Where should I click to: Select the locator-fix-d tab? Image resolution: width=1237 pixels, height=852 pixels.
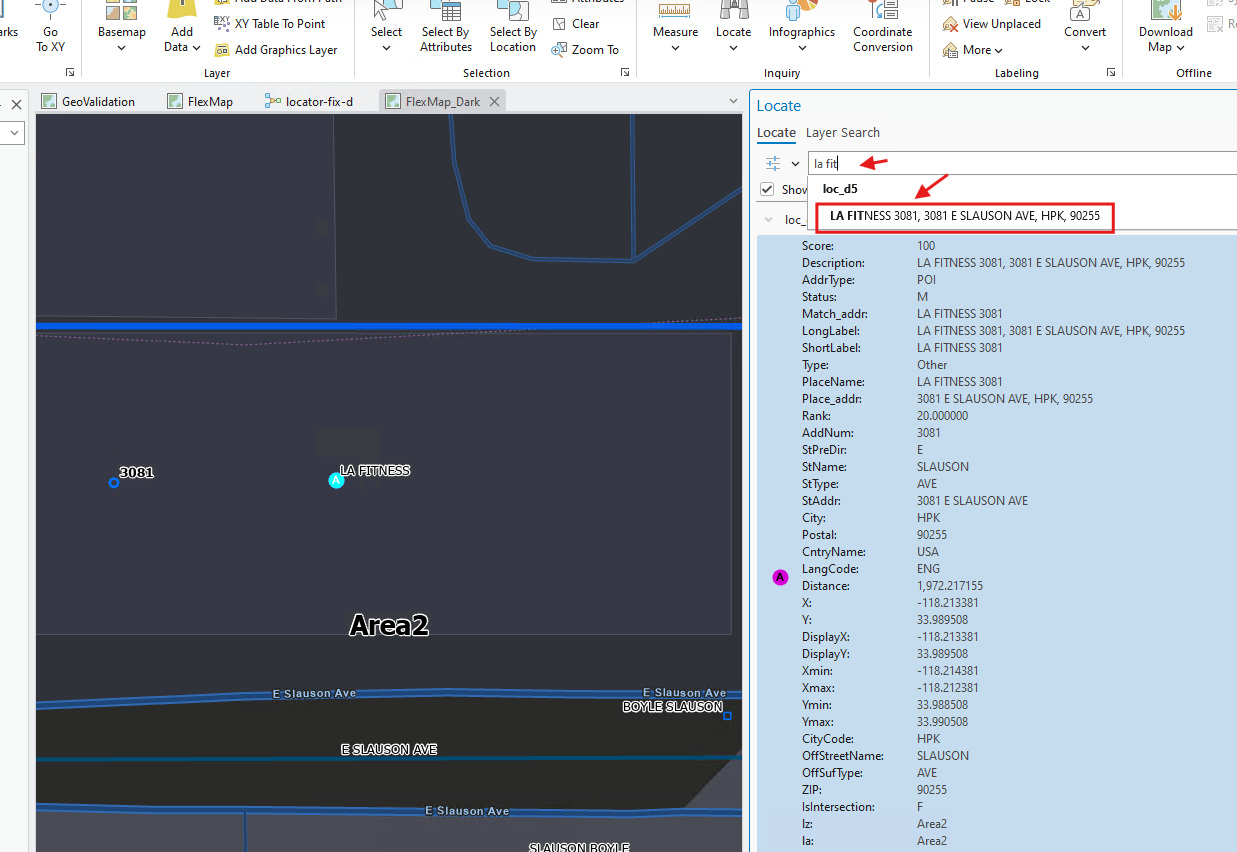(310, 101)
